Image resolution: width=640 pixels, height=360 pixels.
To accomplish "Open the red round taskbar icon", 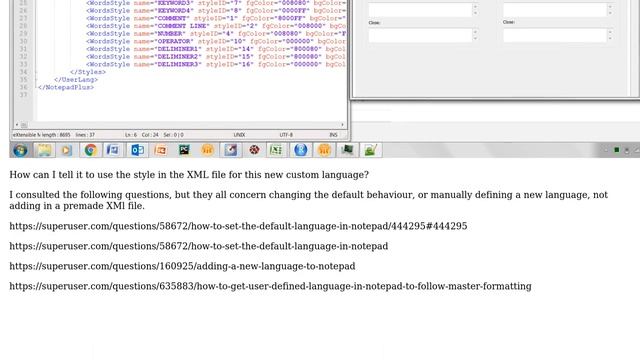I will click(x=254, y=150).
